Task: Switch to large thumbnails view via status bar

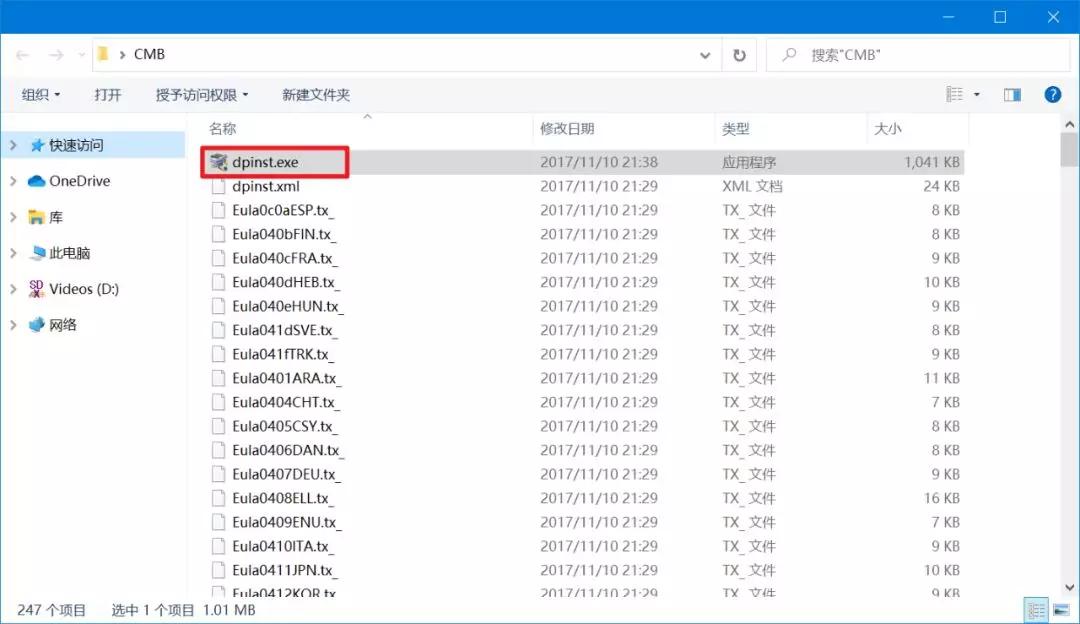Action: (x=1062, y=608)
